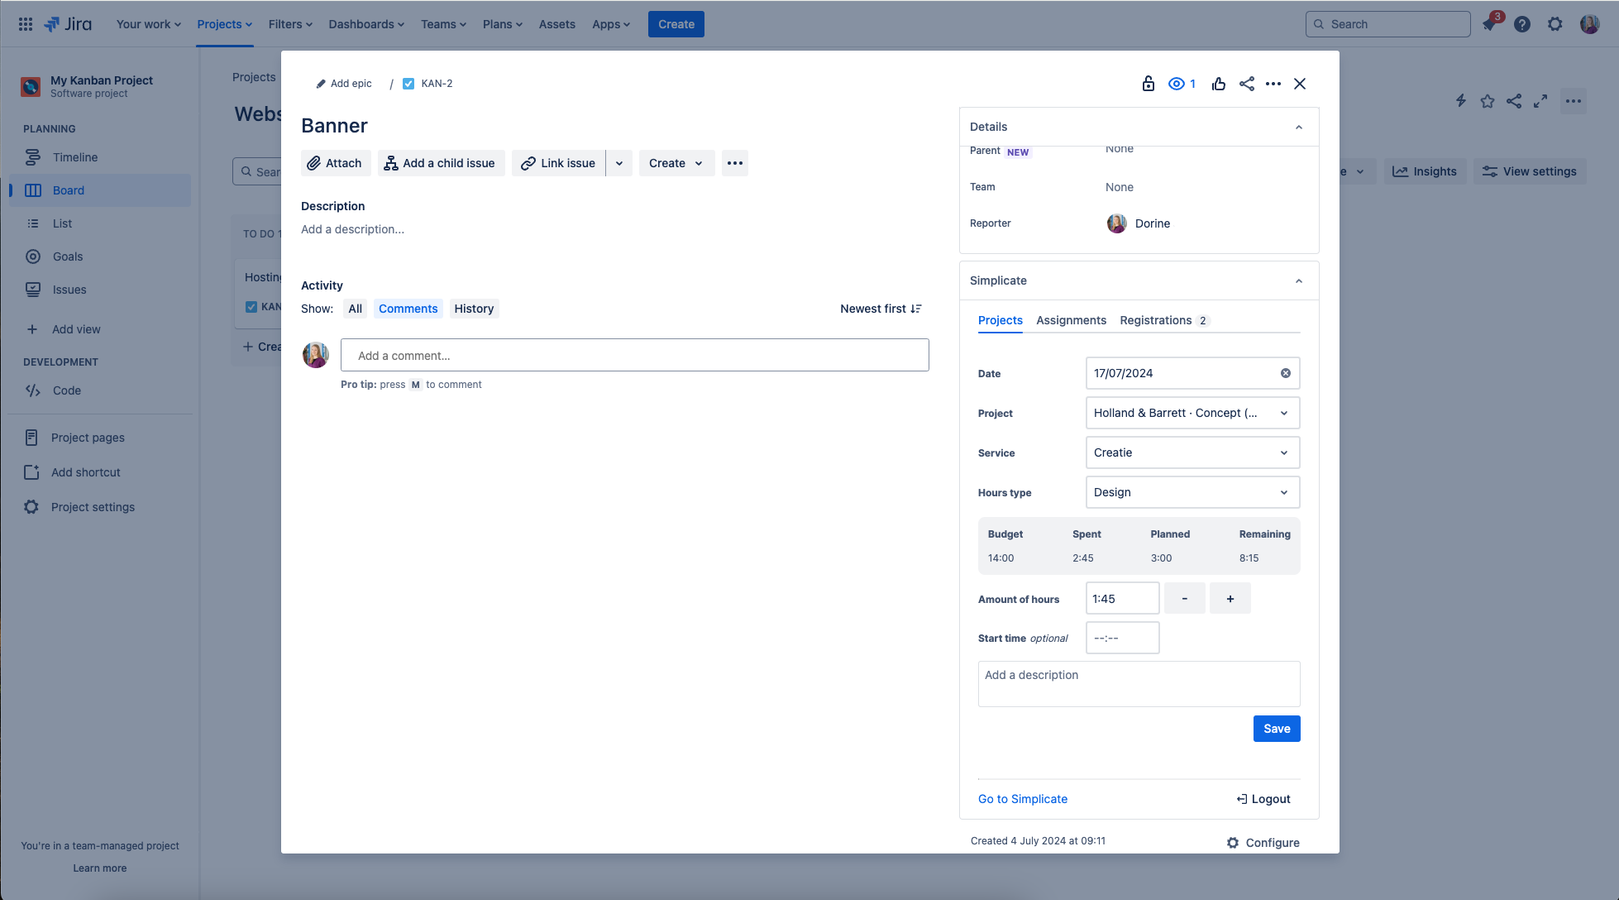Click the blue Create button in top bar
This screenshot has height=900, width=1619.
coord(676,24)
